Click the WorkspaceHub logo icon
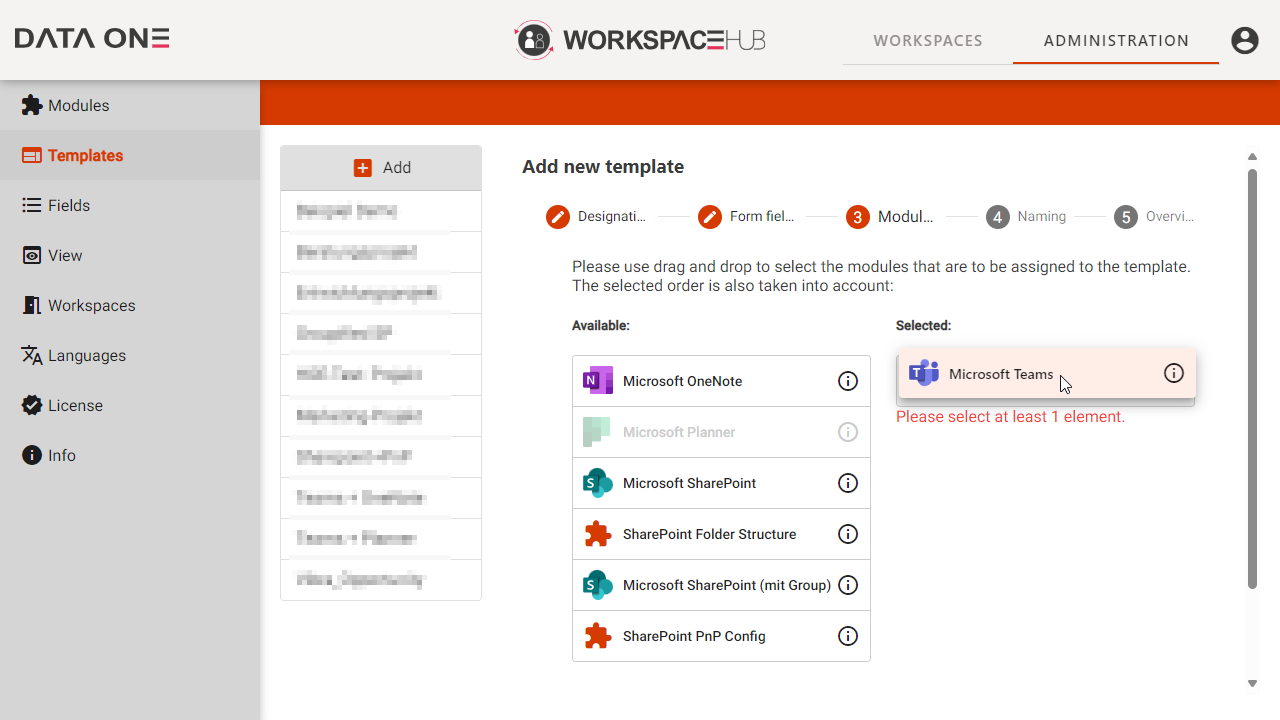Screen dimensions: 1280x720 tap(534, 40)
